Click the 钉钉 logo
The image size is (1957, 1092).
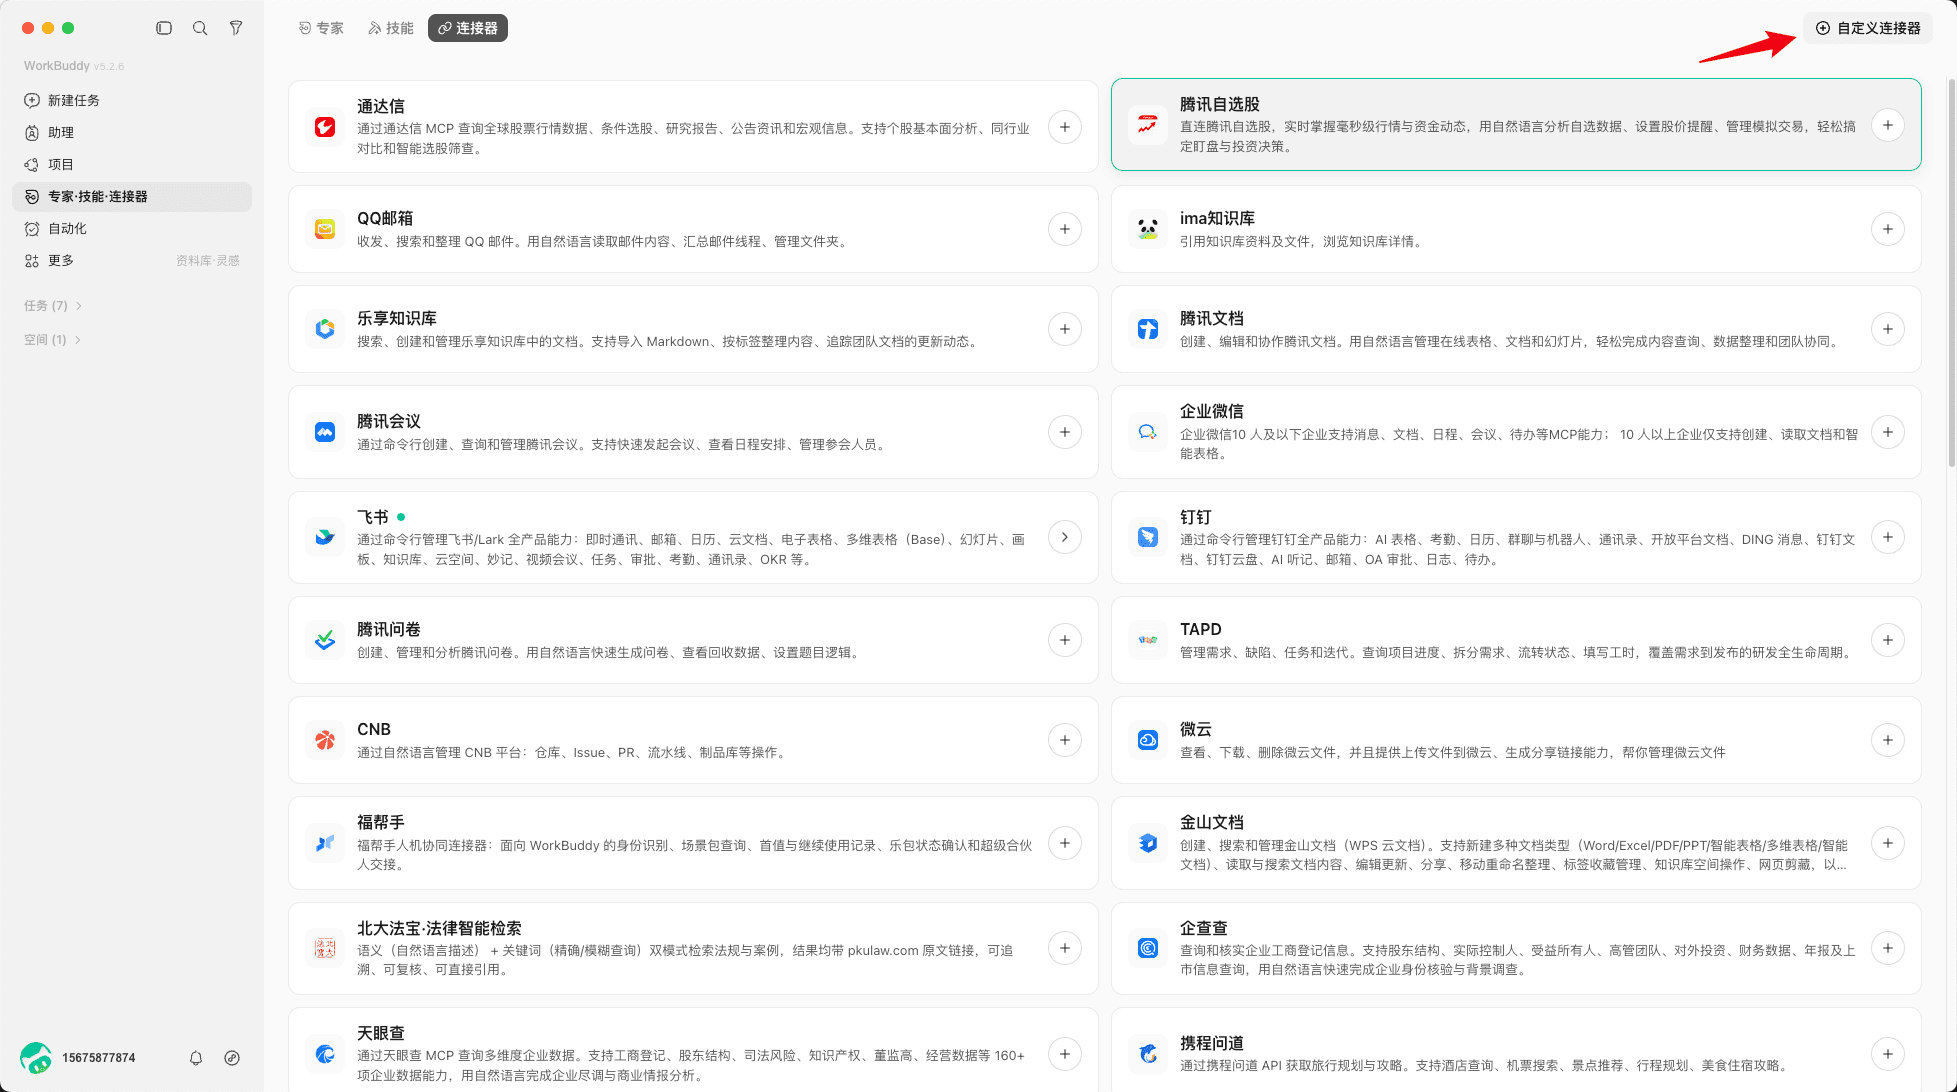(1148, 537)
